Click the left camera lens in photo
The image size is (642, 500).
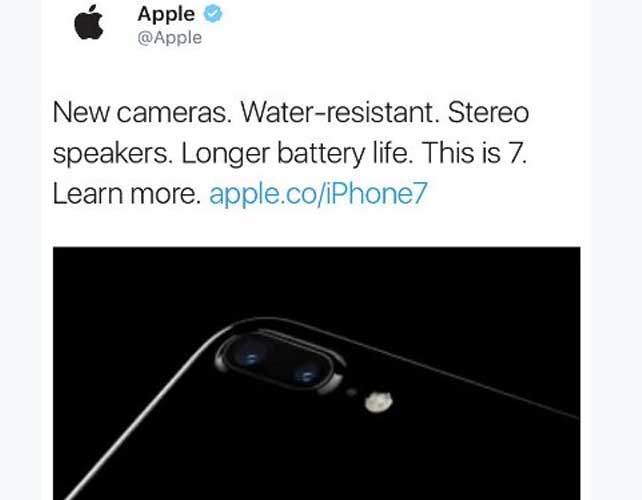coord(250,358)
